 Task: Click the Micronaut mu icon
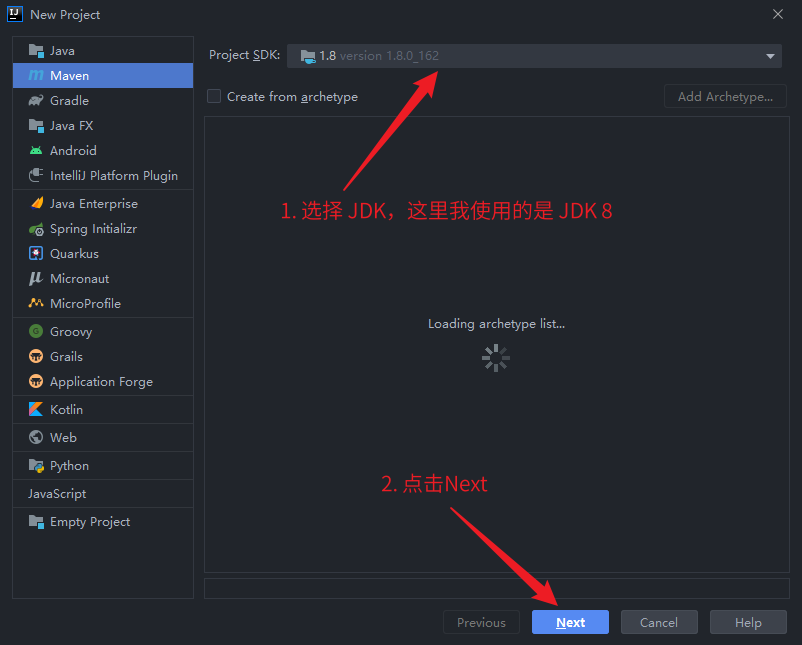36,279
